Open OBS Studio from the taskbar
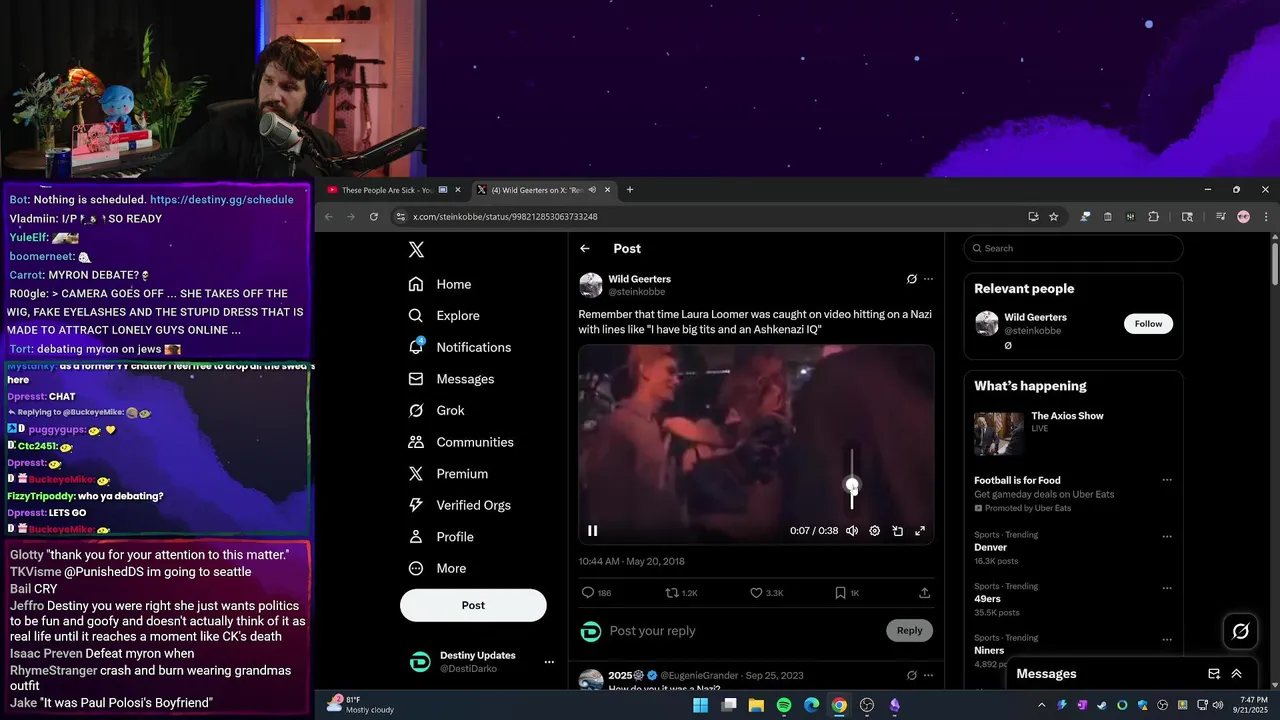 click(867, 705)
